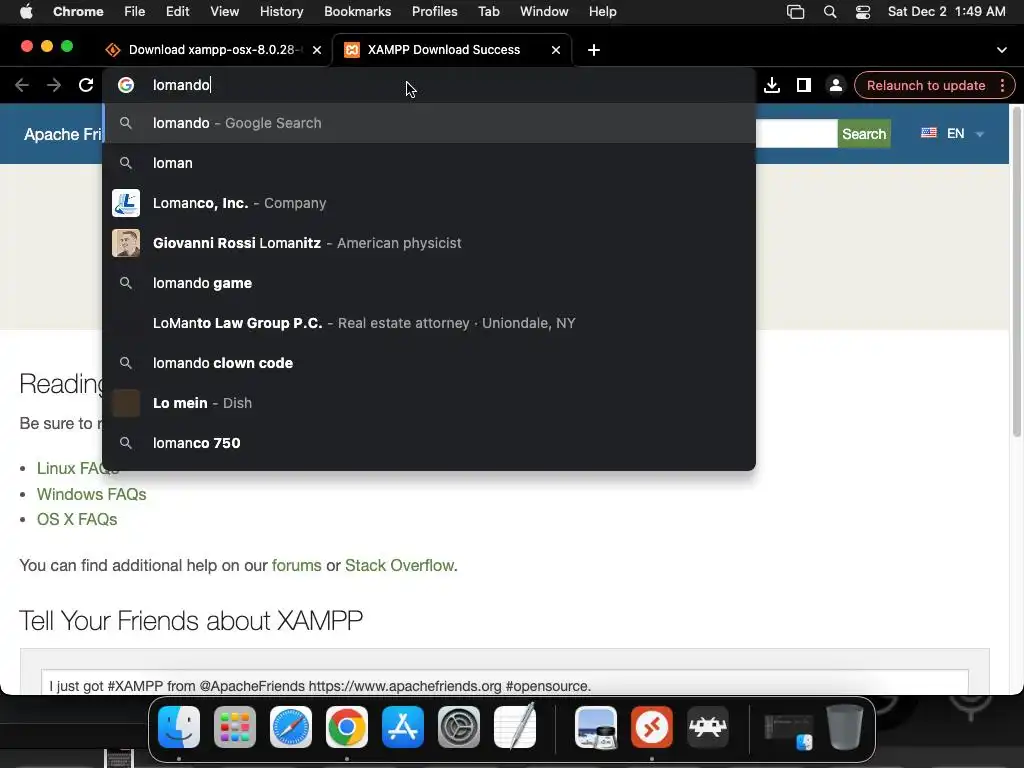Launch RetroArch invader icon in dock
1024x768 pixels.
708,727
